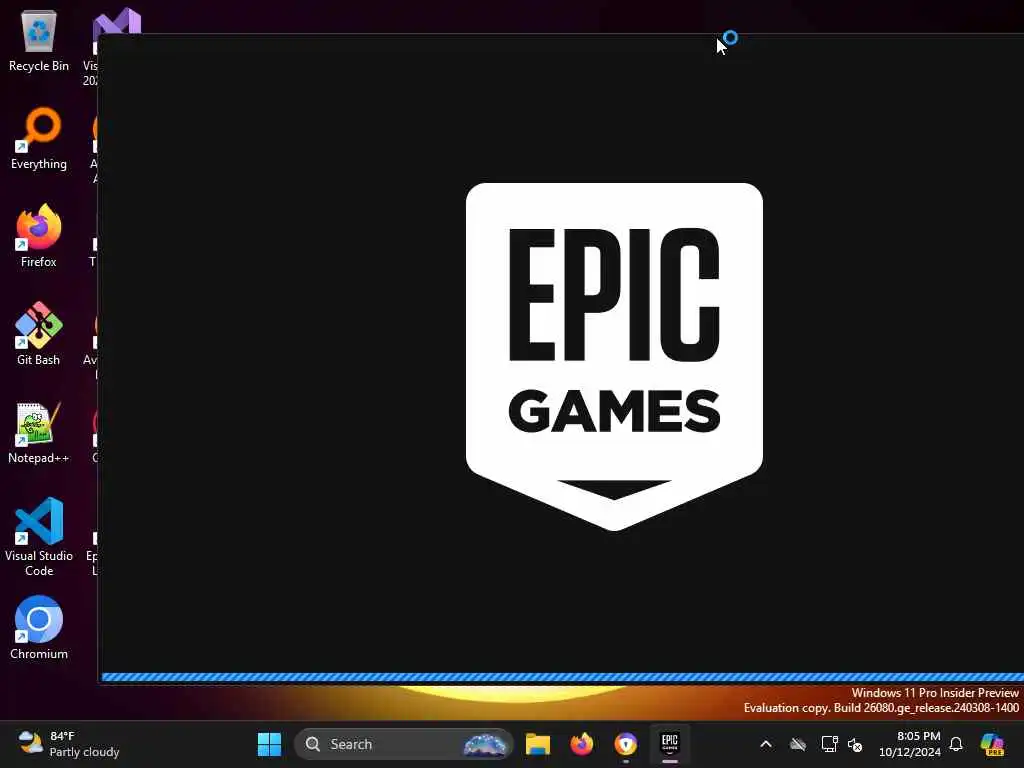Screen dimensions: 1024x768
Task: Click the taskbar Search box
Action: [404, 744]
